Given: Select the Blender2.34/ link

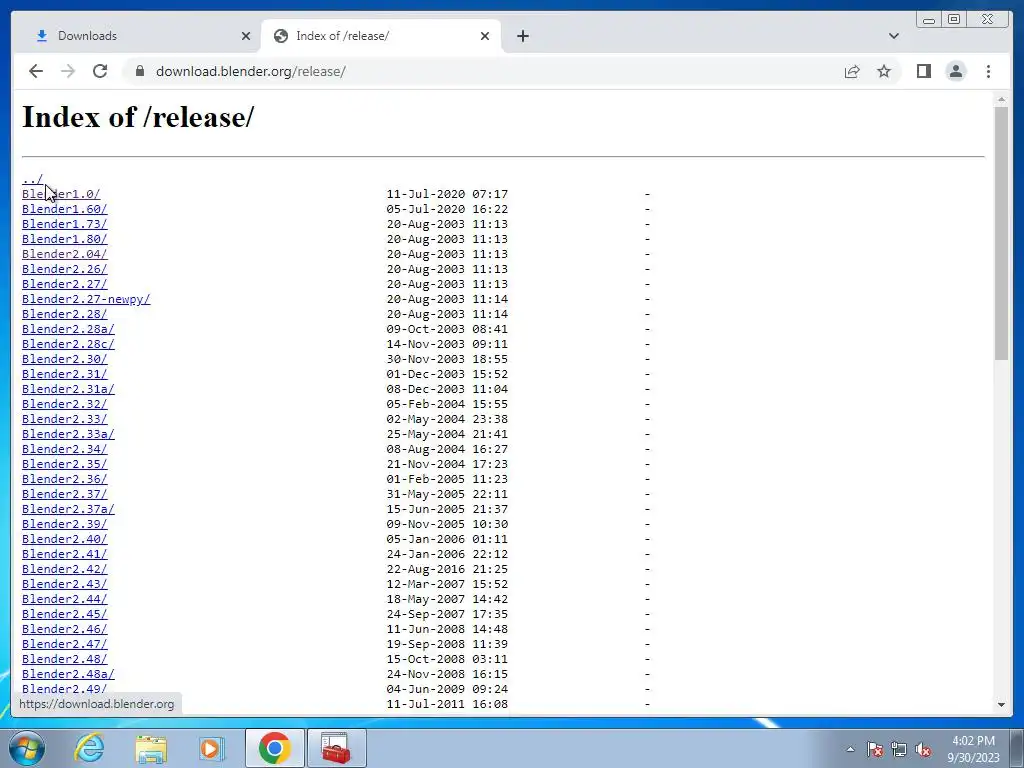Looking at the screenshot, I should coord(64,449).
